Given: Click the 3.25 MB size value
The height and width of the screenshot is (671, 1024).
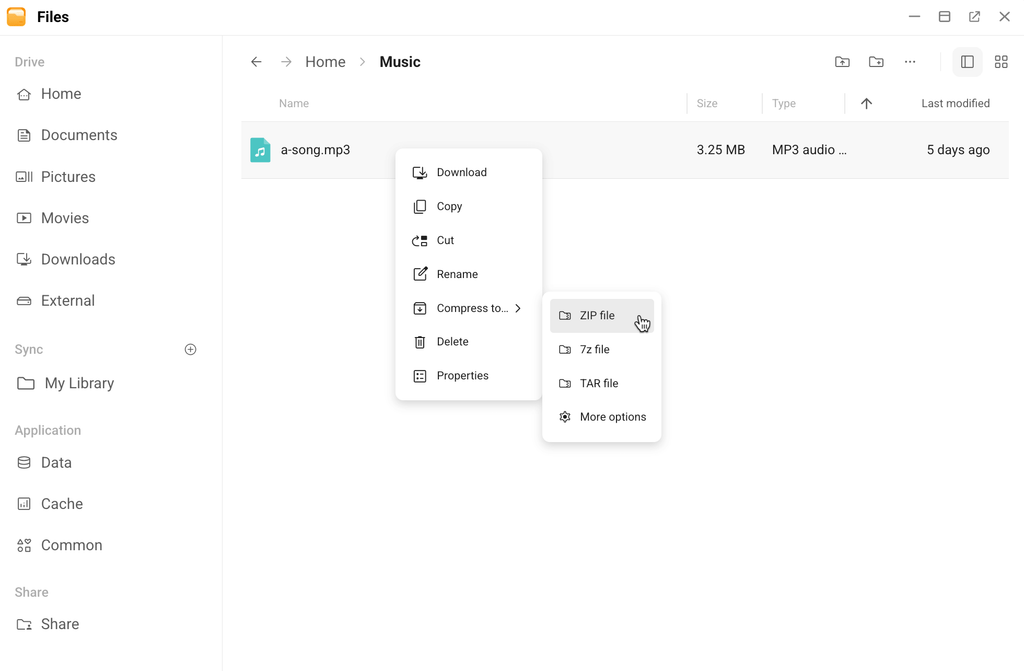Looking at the screenshot, I should [720, 150].
